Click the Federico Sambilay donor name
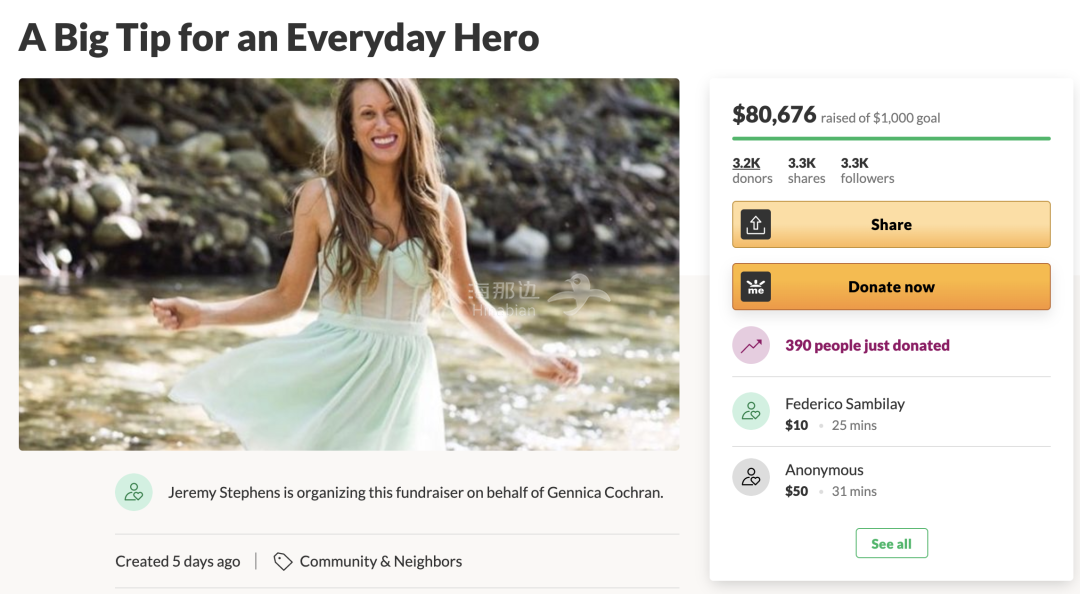 point(845,404)
